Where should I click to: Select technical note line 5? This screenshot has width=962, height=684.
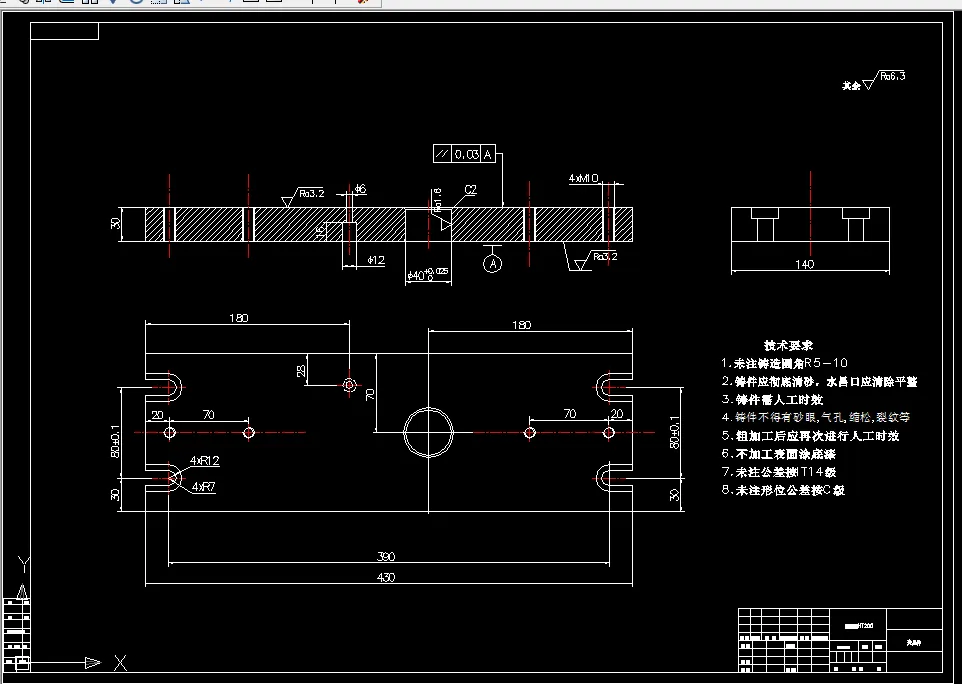pos(810,436)
